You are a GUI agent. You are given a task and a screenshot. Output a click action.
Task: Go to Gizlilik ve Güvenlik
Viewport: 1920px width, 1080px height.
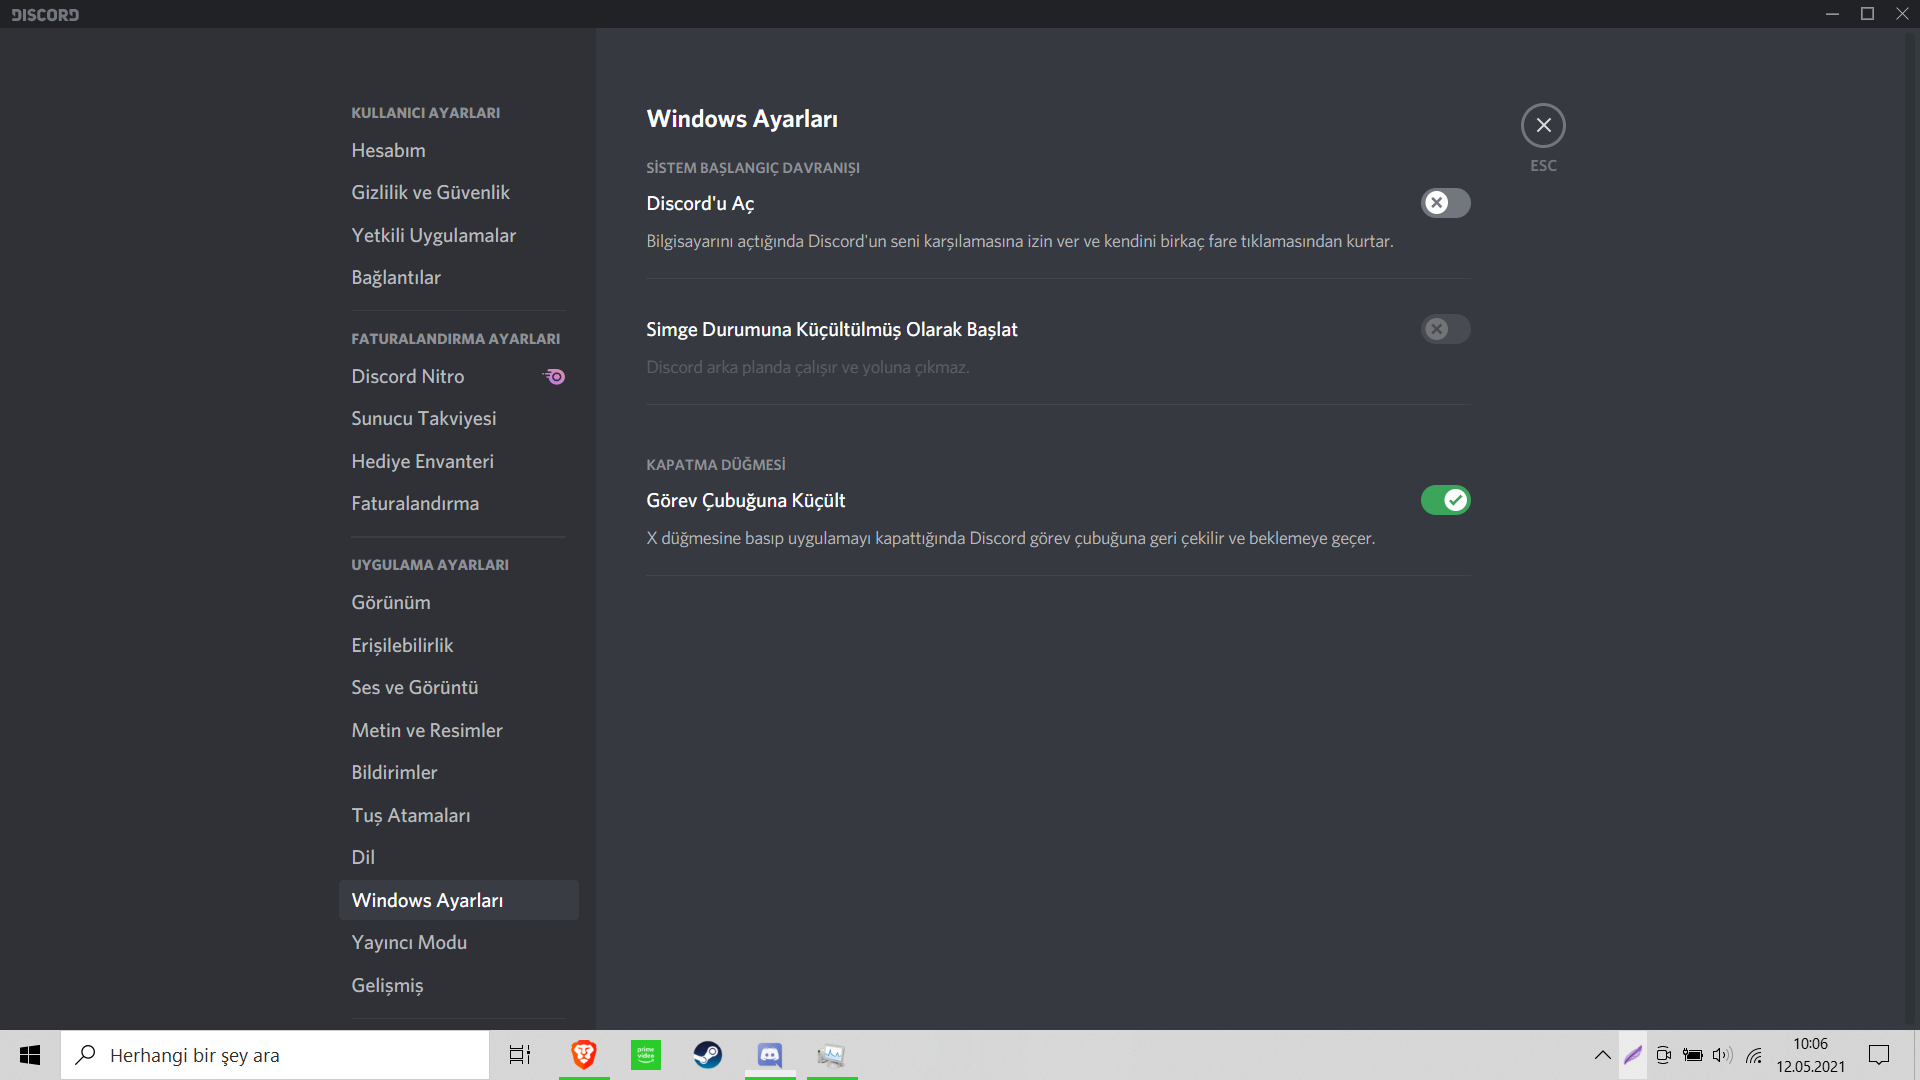point(430,192)
